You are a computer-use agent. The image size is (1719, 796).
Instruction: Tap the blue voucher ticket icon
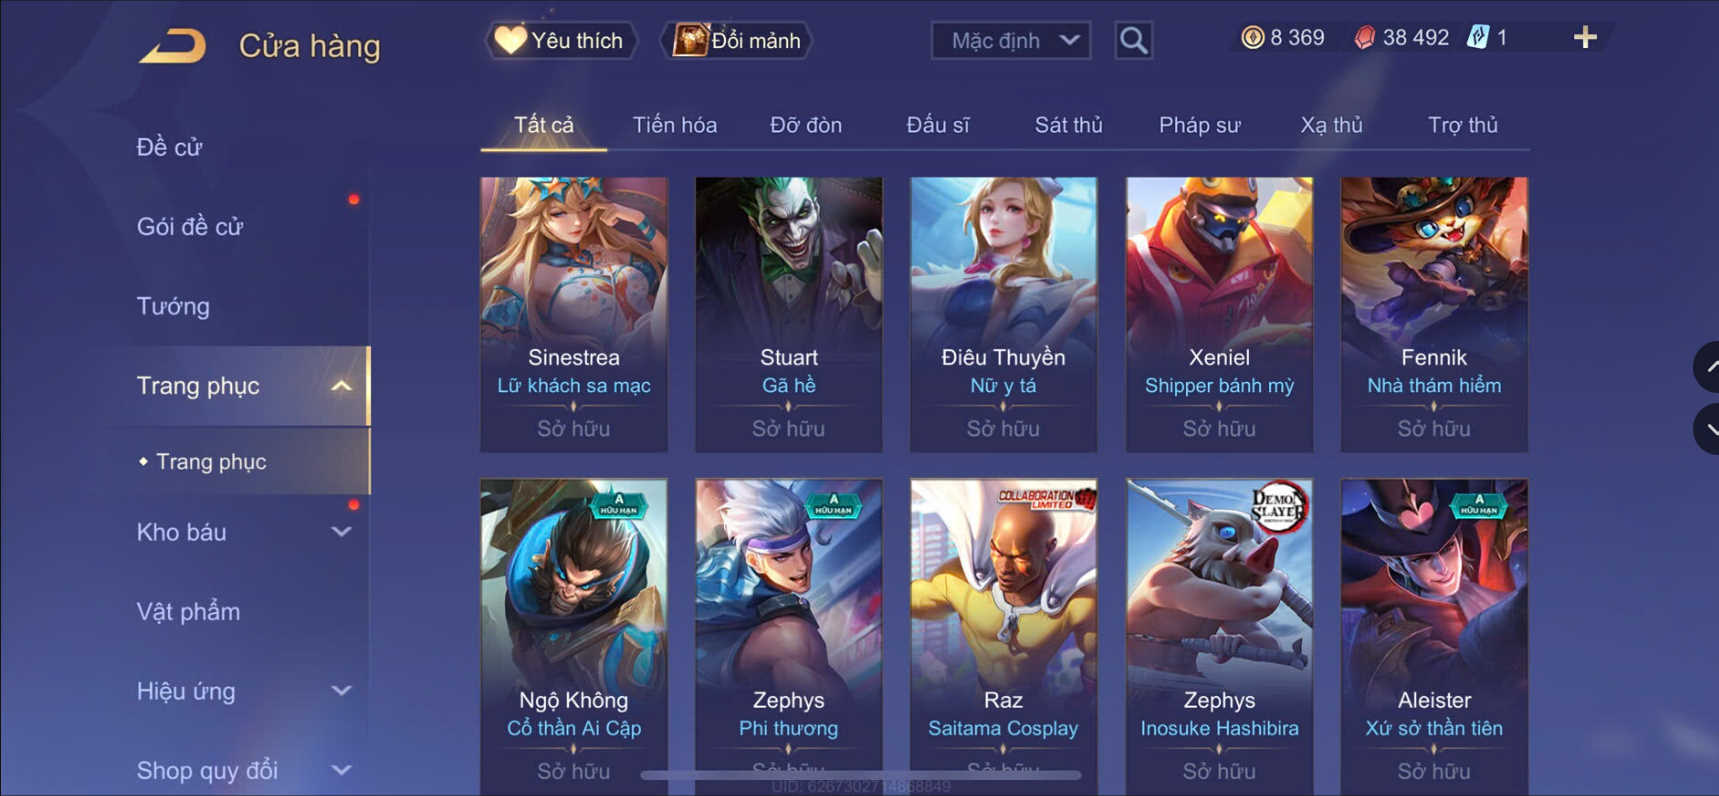click(1477, 38)
